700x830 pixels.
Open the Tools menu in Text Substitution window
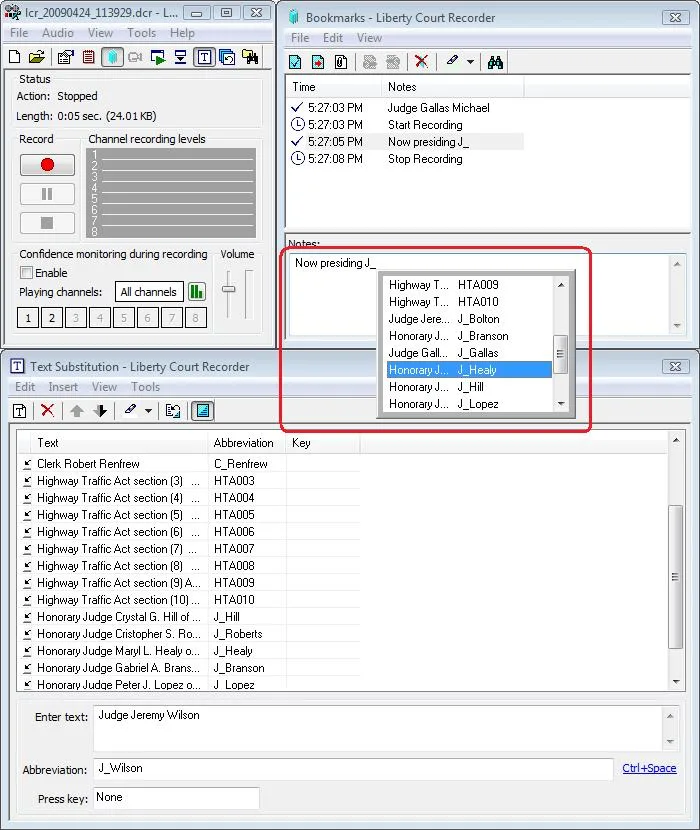click(x=146, y=387)
